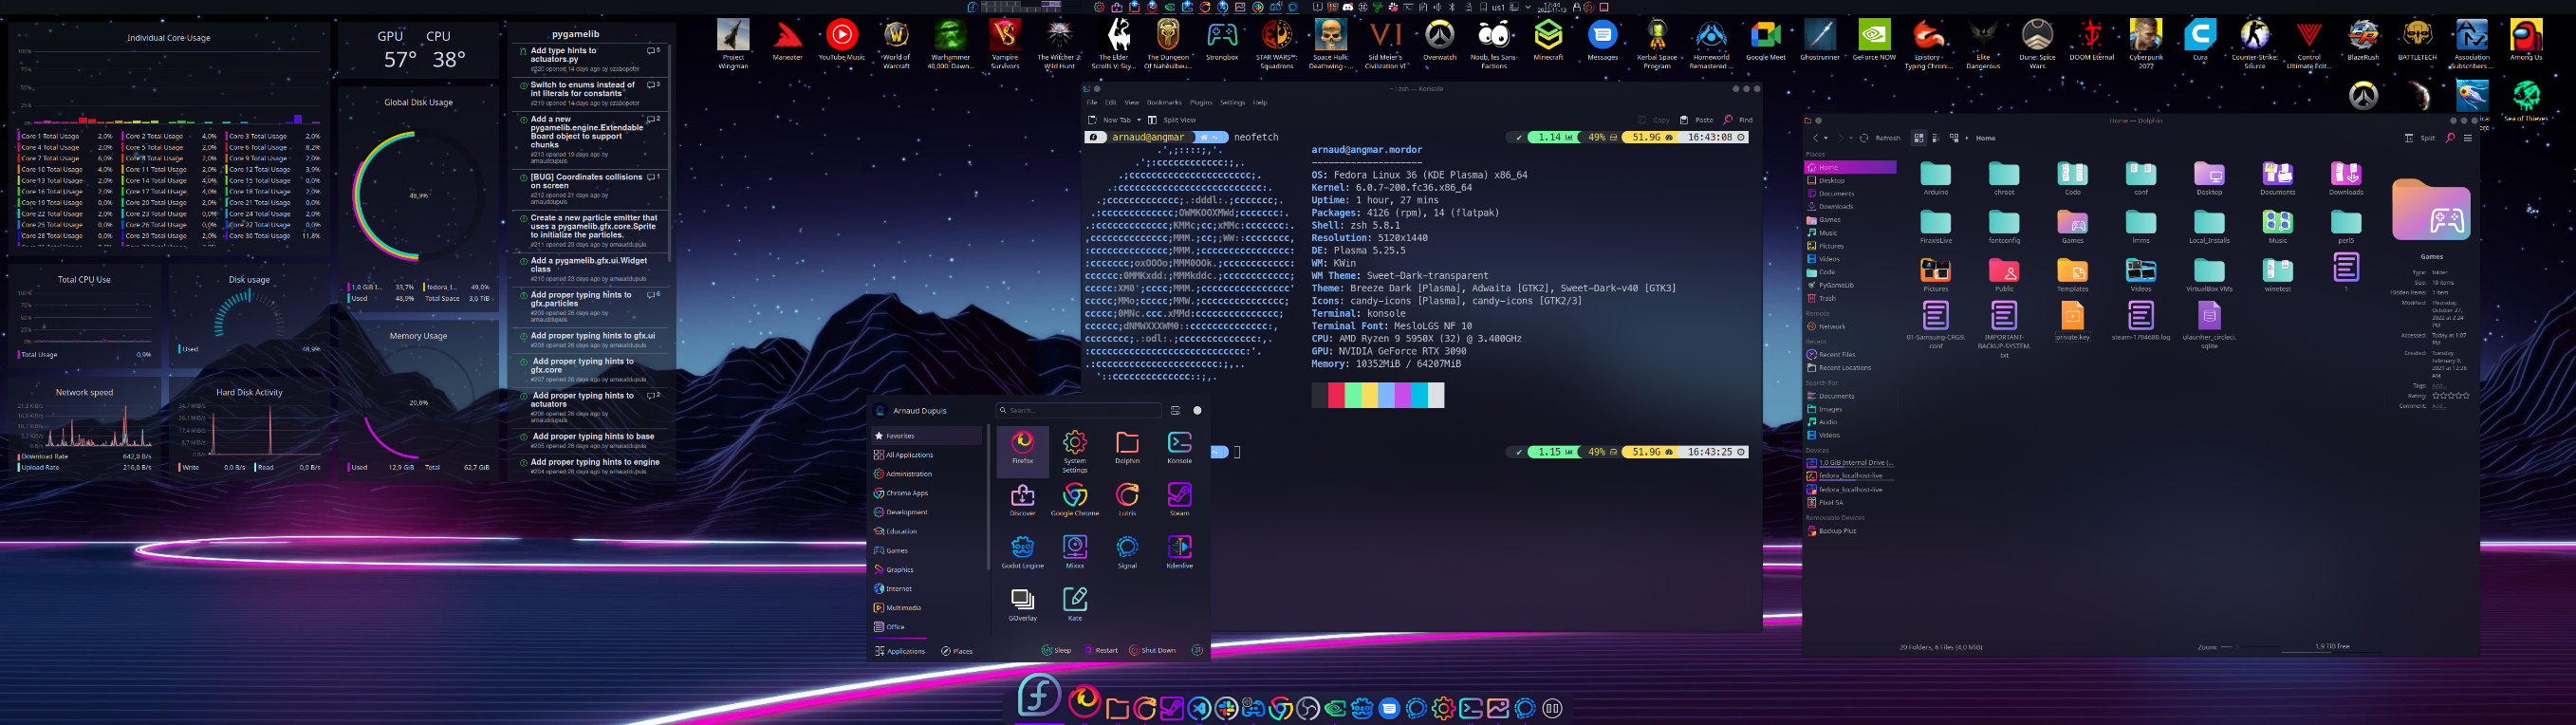
Task: Open the Dolphin hamburger menu
Action: 2468,138
